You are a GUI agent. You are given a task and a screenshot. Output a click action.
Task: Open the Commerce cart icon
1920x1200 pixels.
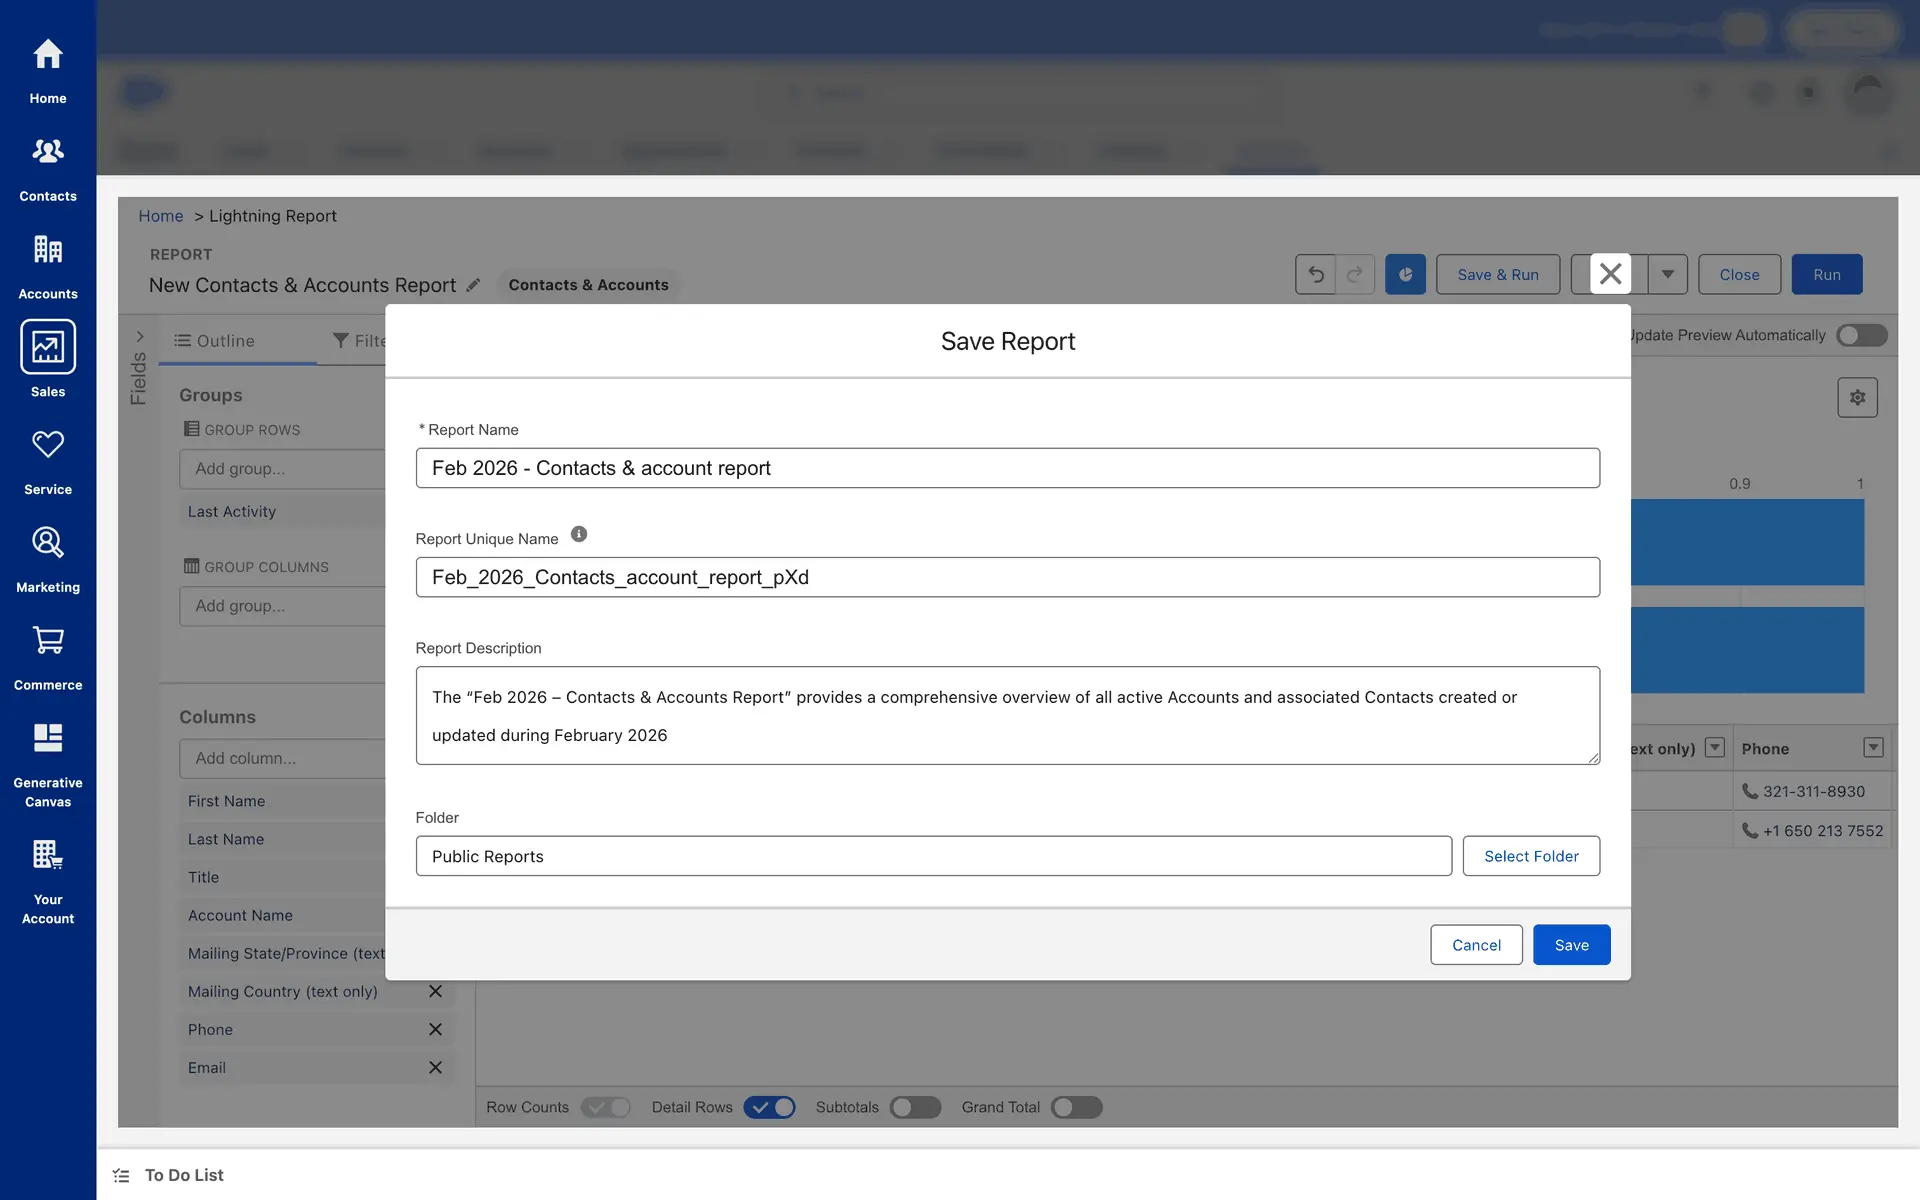pos(47,641)
